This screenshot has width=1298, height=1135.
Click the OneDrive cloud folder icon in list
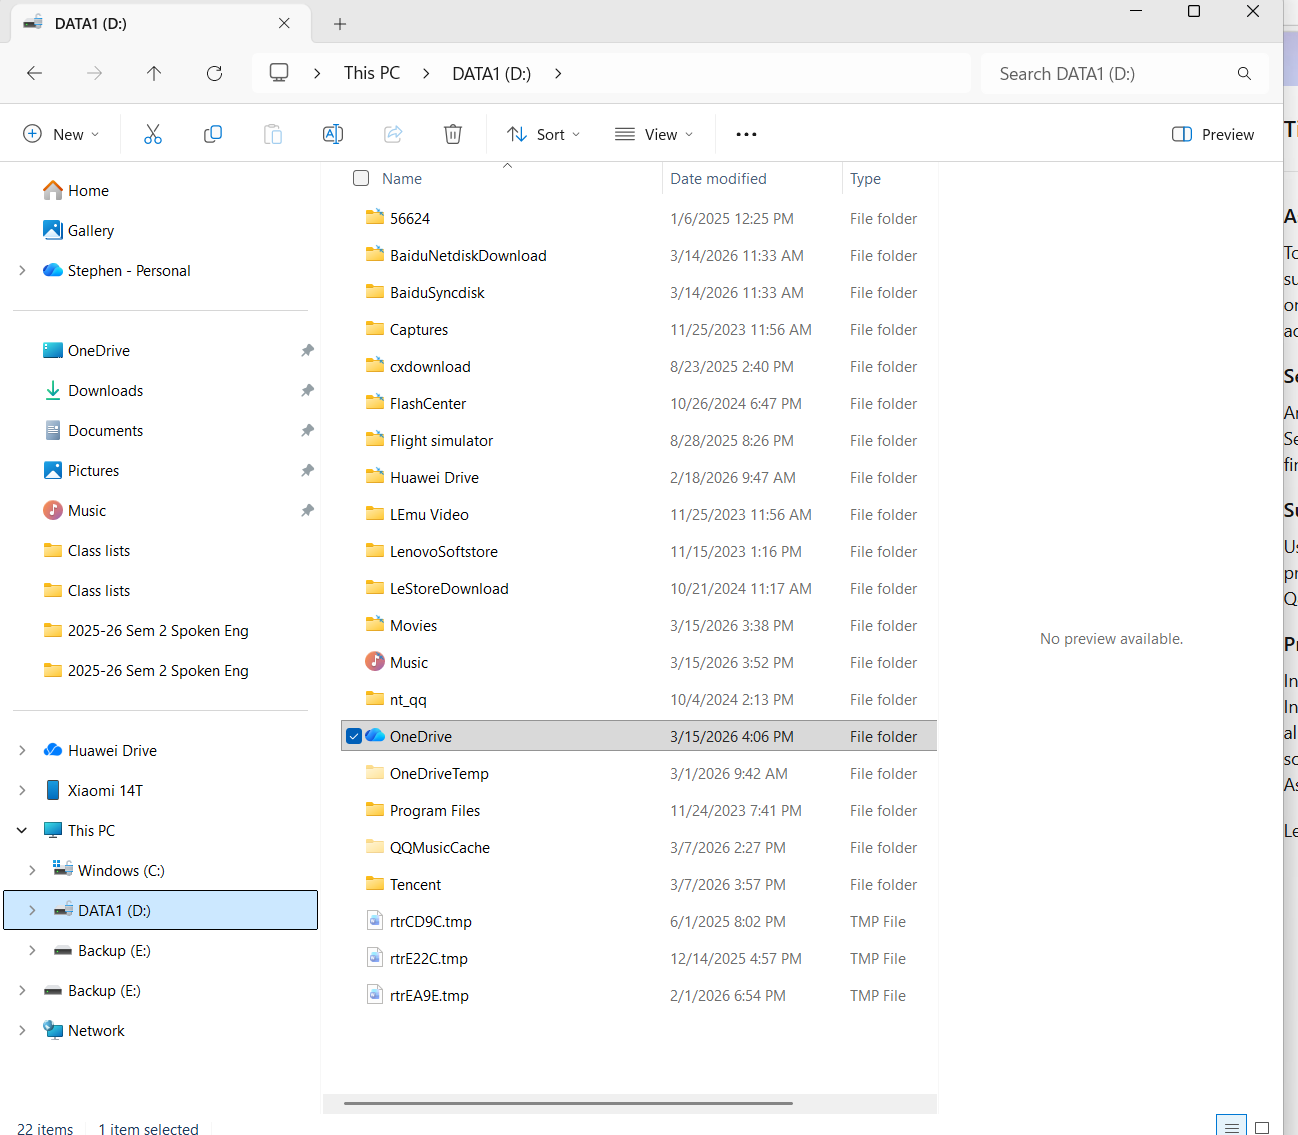[x=375, y=735]
